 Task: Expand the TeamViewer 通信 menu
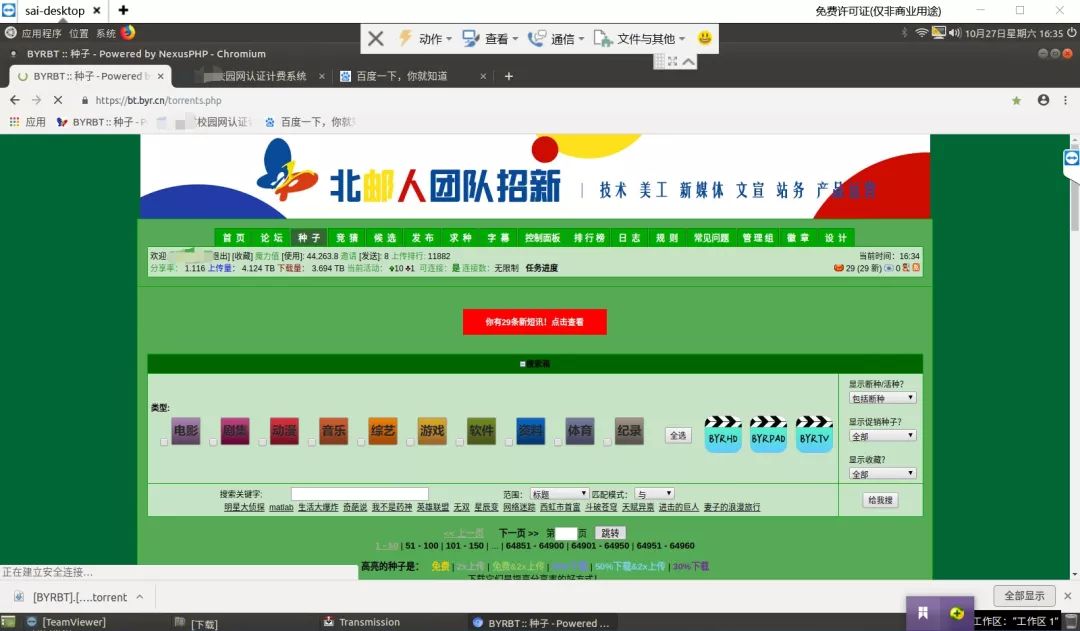point(556,39)
